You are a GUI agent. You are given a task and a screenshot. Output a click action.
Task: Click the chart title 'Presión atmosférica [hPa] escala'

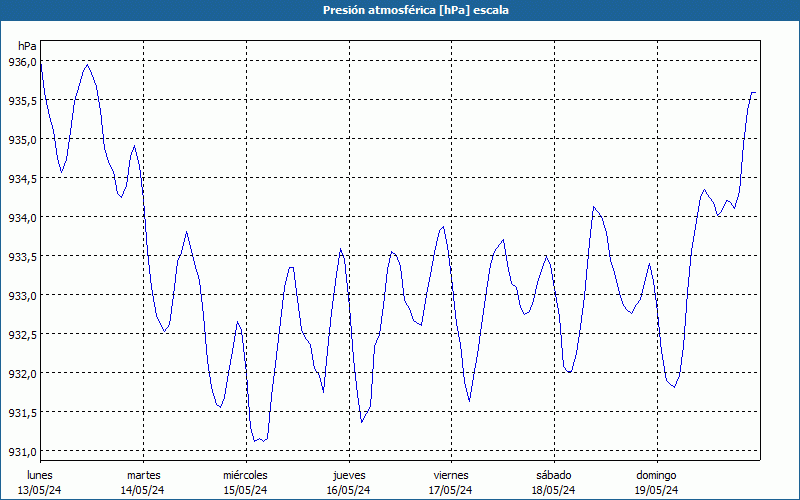tap(416, 10)
